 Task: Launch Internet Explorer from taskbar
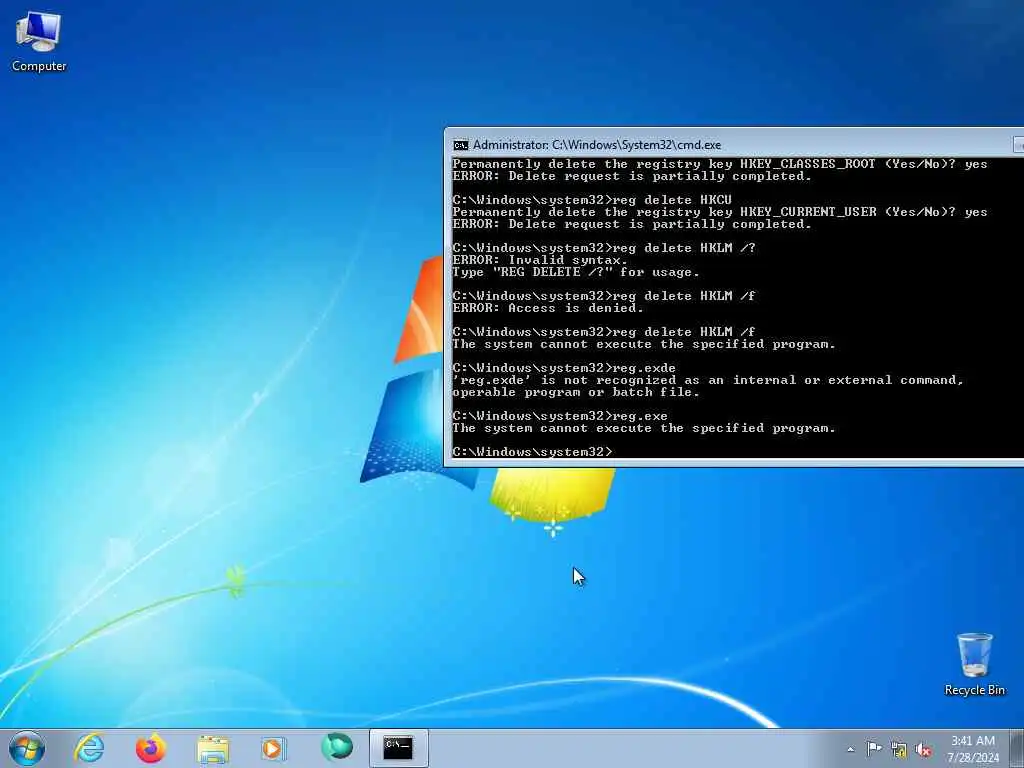pos(89,748)
